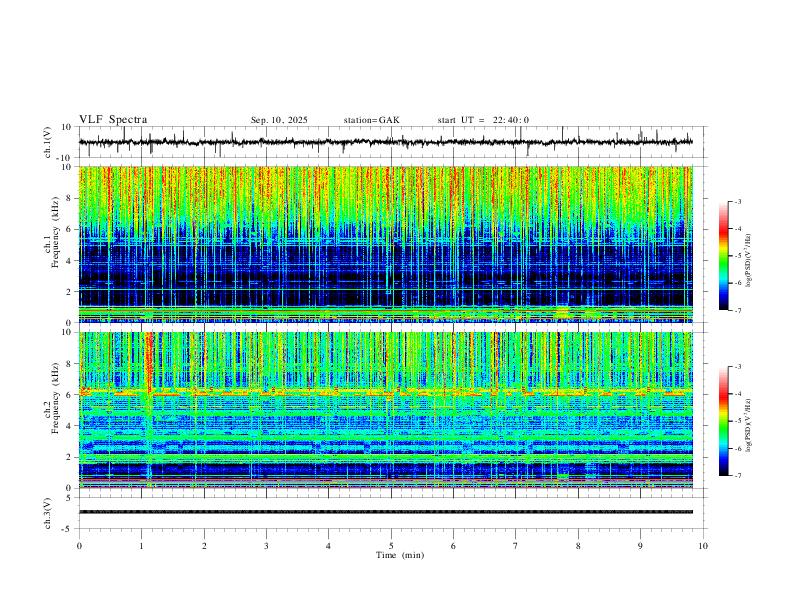Click the ch.2 spectrogram panel
Viewport: 792px width, 612px height.
click(x=386, y=410)
